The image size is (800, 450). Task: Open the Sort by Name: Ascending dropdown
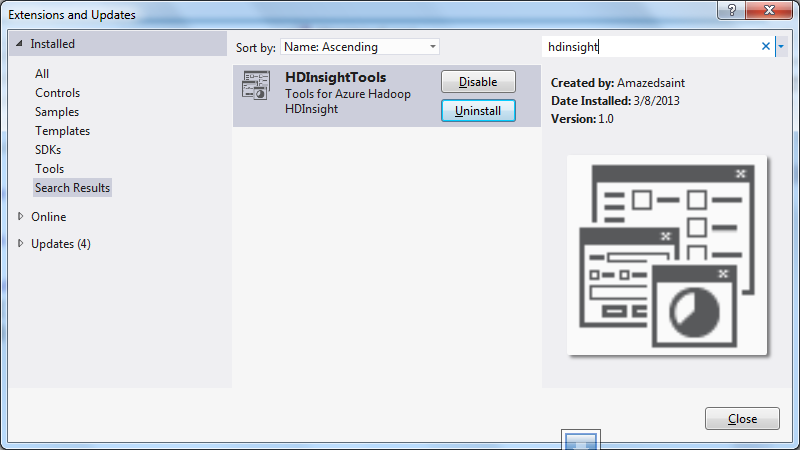click(360, 47)
